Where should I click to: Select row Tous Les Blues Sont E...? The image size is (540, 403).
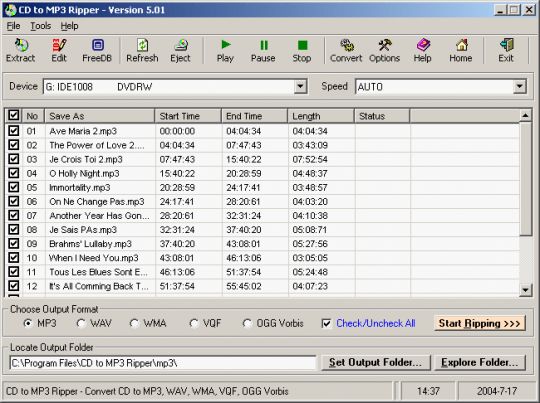(262, 272)
